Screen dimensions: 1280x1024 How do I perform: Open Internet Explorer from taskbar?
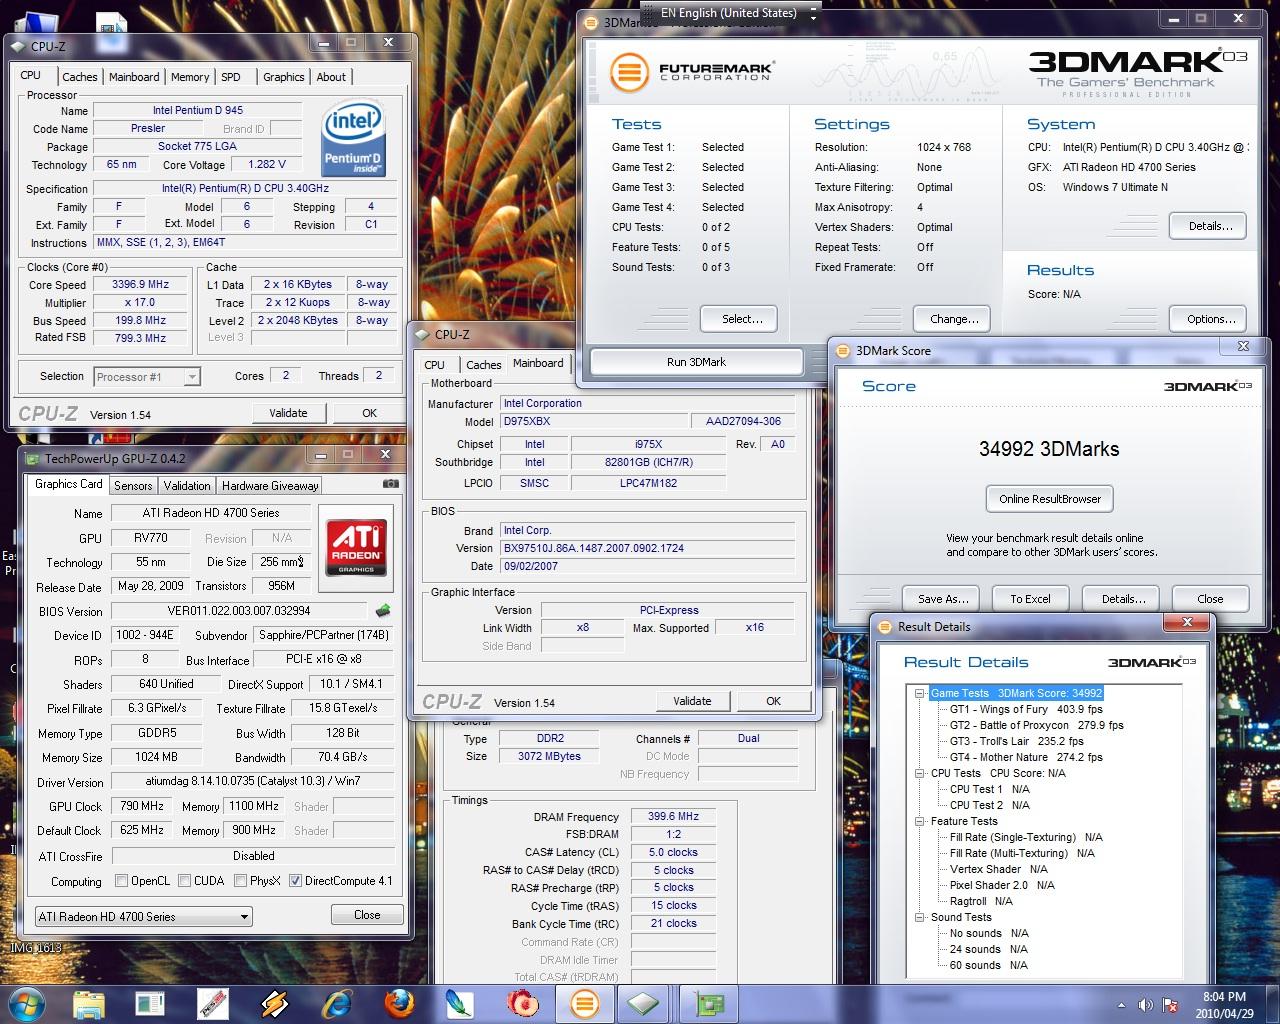pos(338,1003)
